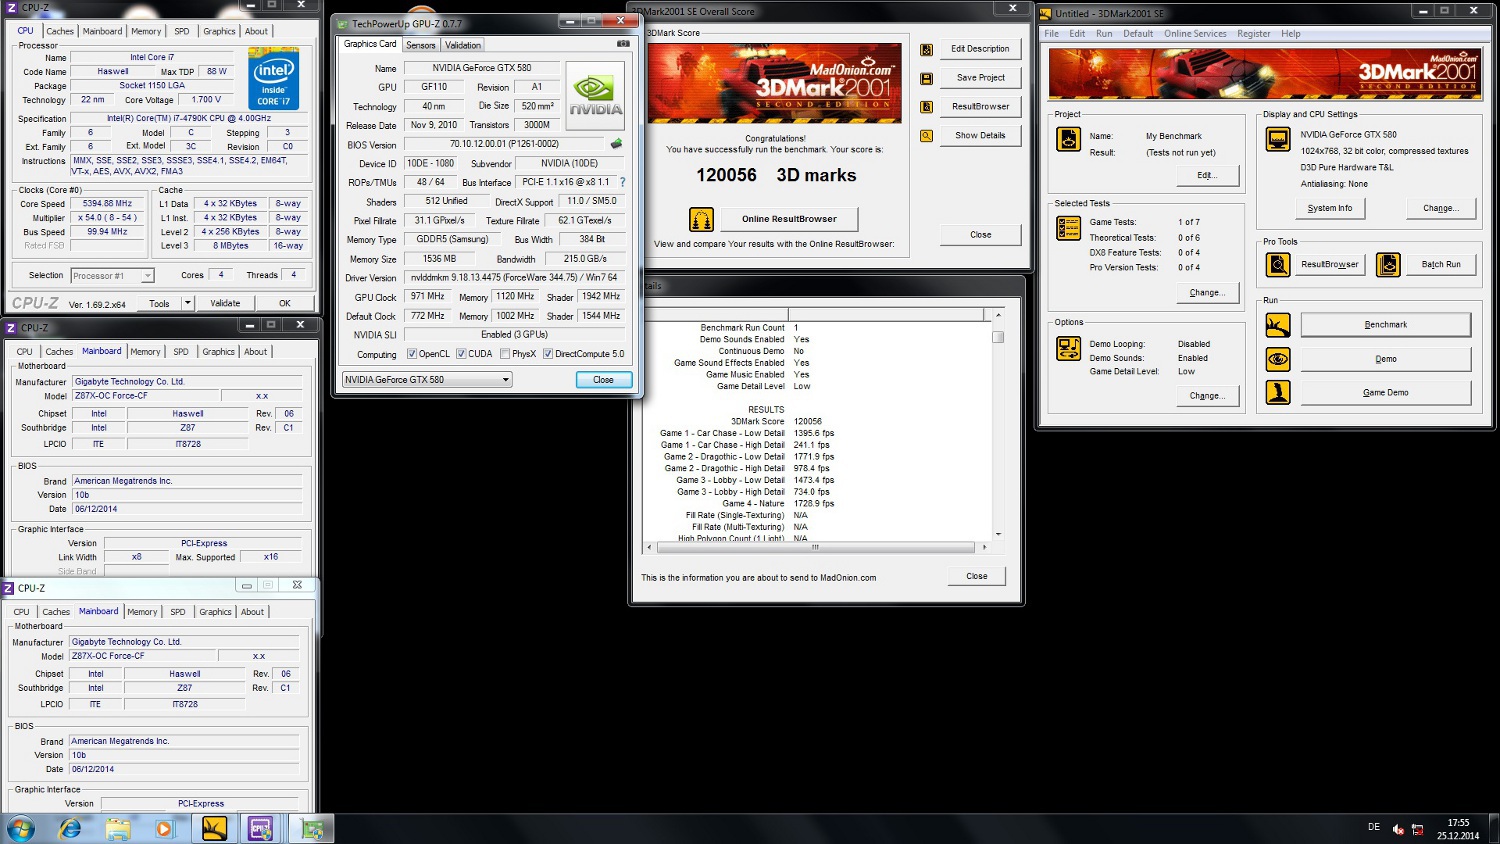Click the System Info button
Image resolution: width=1500 pixels, height=844 pixels.
pos(1329,208)
